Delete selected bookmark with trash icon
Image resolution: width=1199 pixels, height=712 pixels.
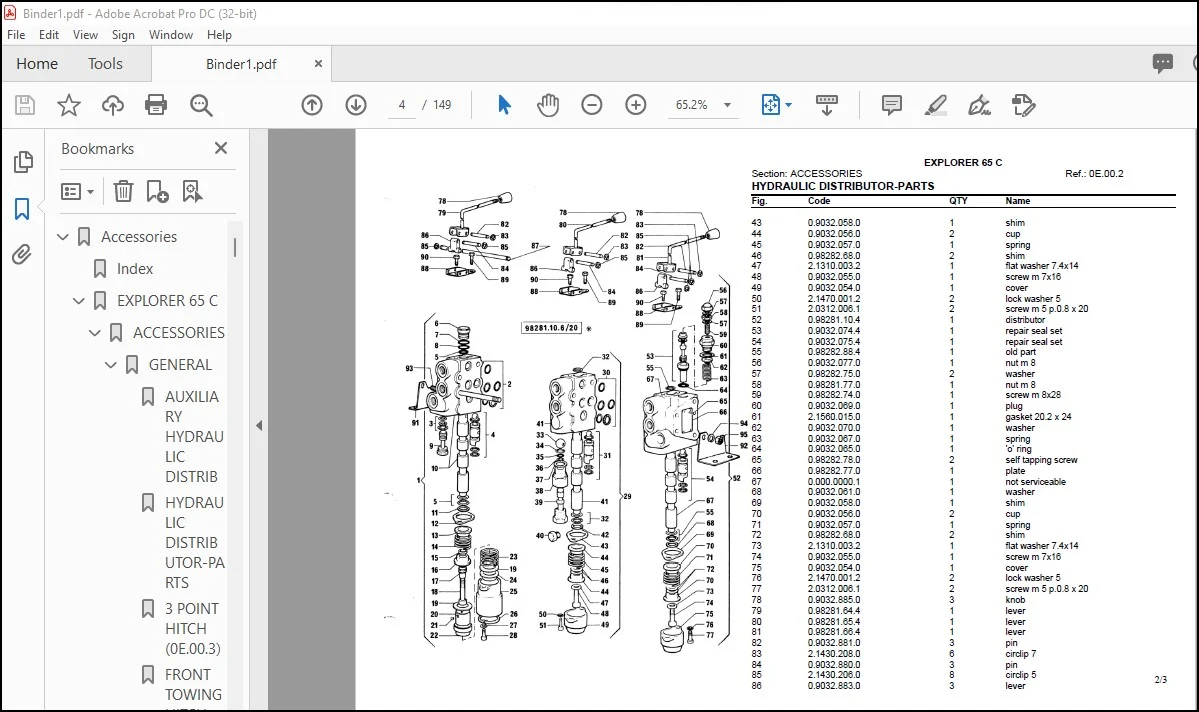(123, 191)
